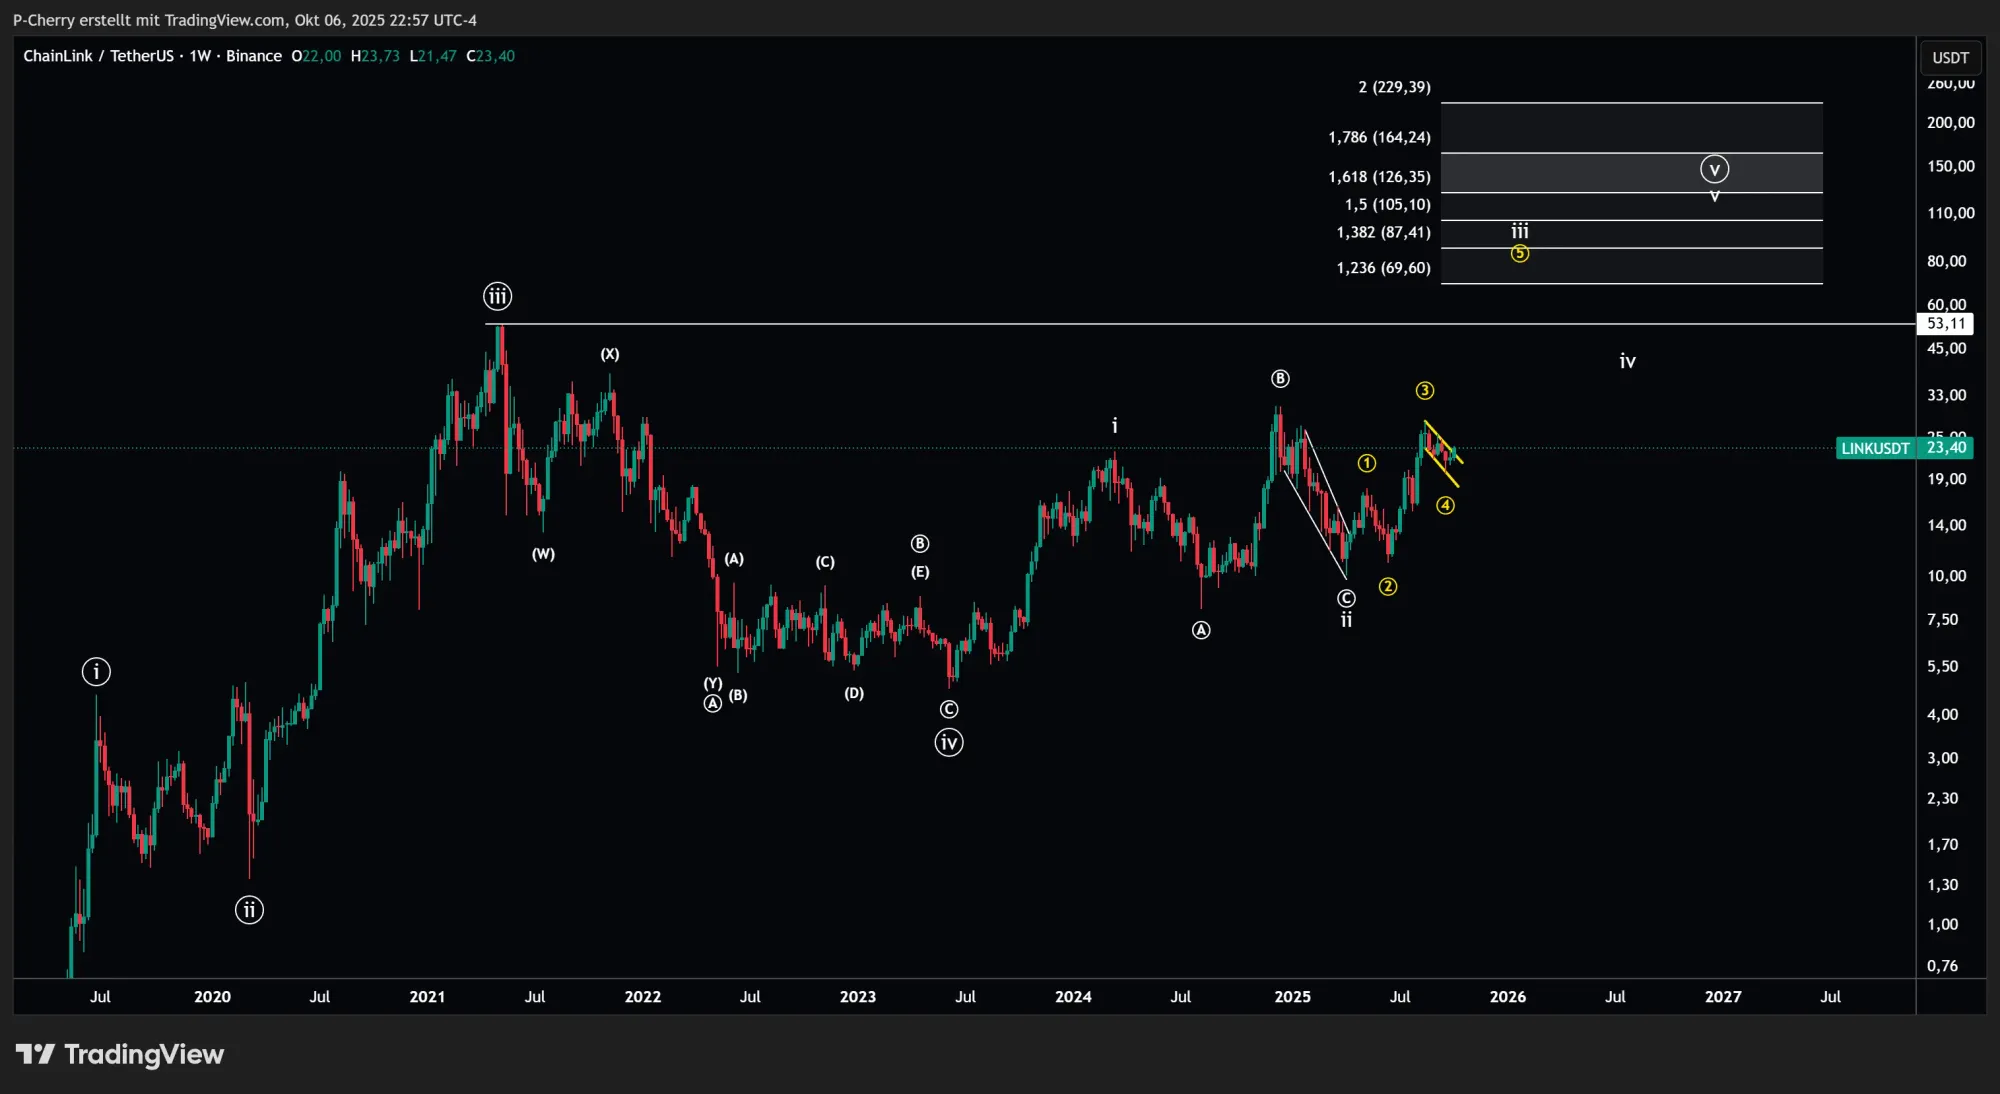2000x1094 pixels.
Task: Select the yellow circled 5 marker
Action: (1520, 254)
